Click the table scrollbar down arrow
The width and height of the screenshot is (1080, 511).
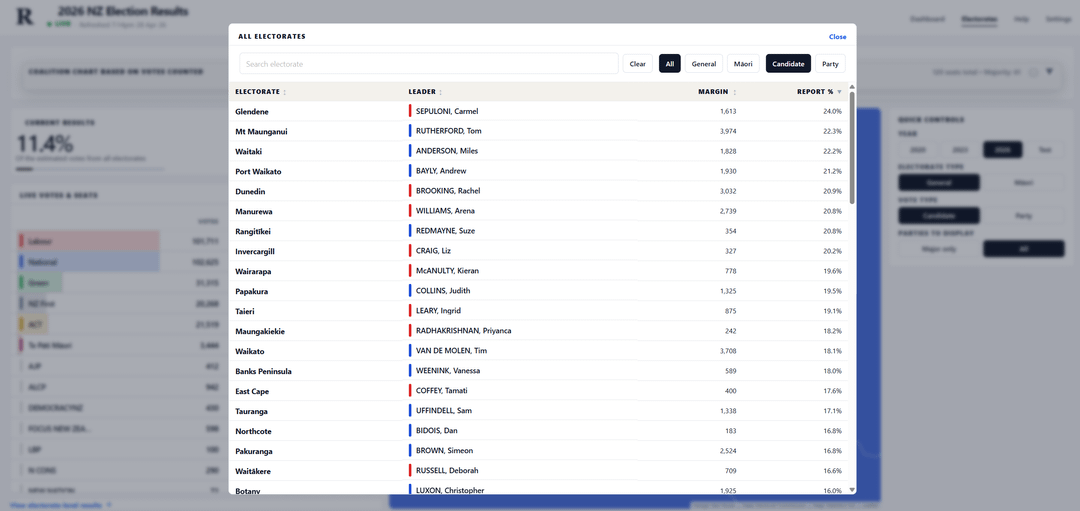pos(852,490)
